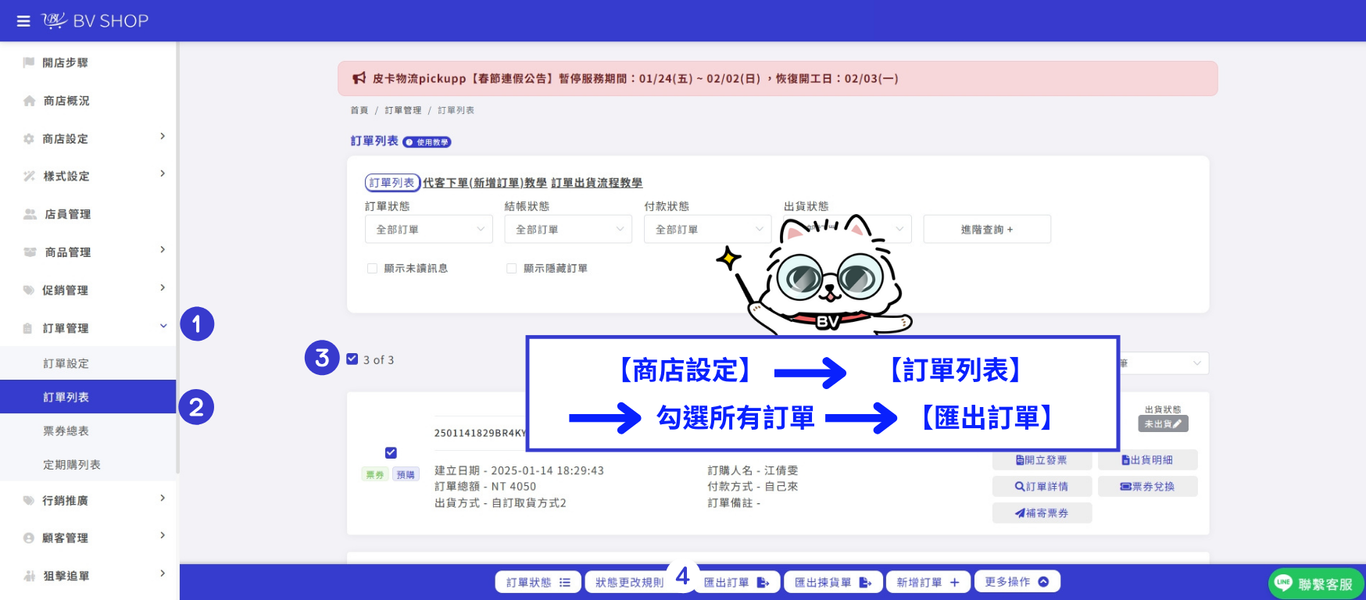This screenshot has height=600, width=1366.
Task: Select 訂單列表 in the sidebar submenu
Action: pos(88,397)
